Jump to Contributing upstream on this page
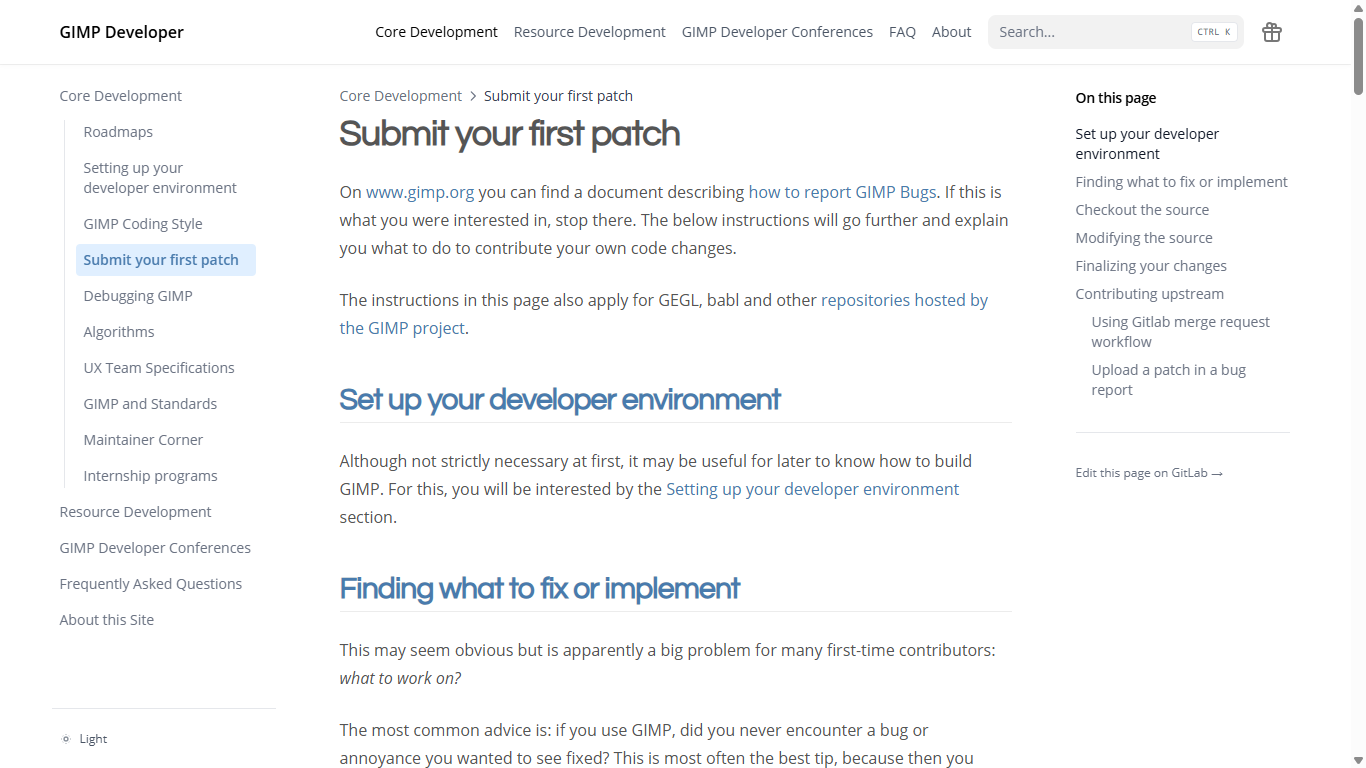The height and width of the screenshot is (768, 1366). click(x=1149, y=293)
